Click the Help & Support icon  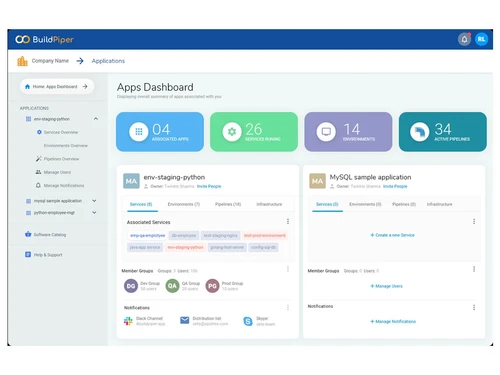[28, 255]
